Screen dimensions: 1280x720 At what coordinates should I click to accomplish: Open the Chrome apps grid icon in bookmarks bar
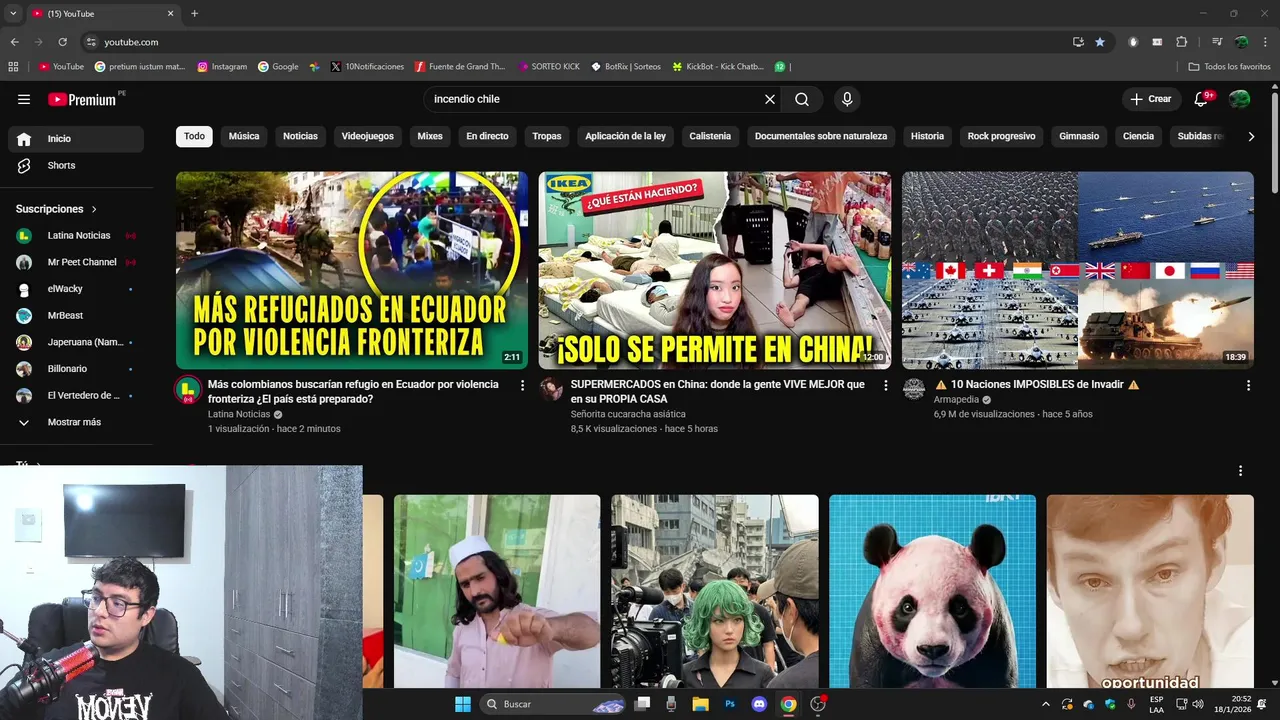click(13, 66)
